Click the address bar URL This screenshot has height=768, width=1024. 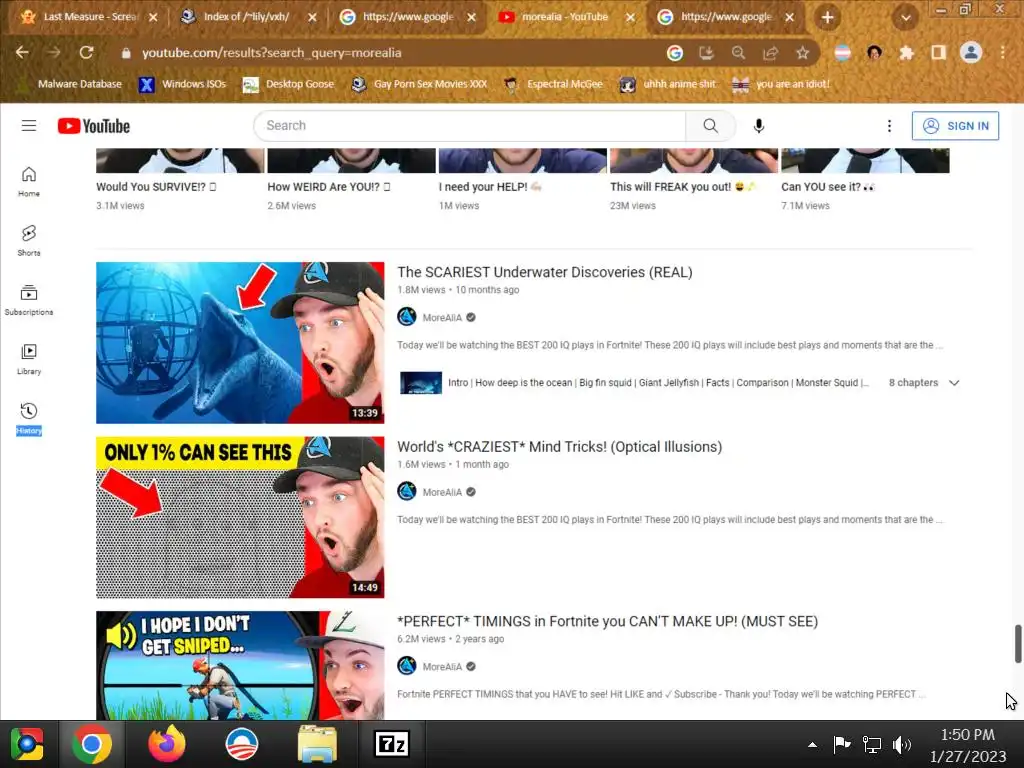pos(272,53)
